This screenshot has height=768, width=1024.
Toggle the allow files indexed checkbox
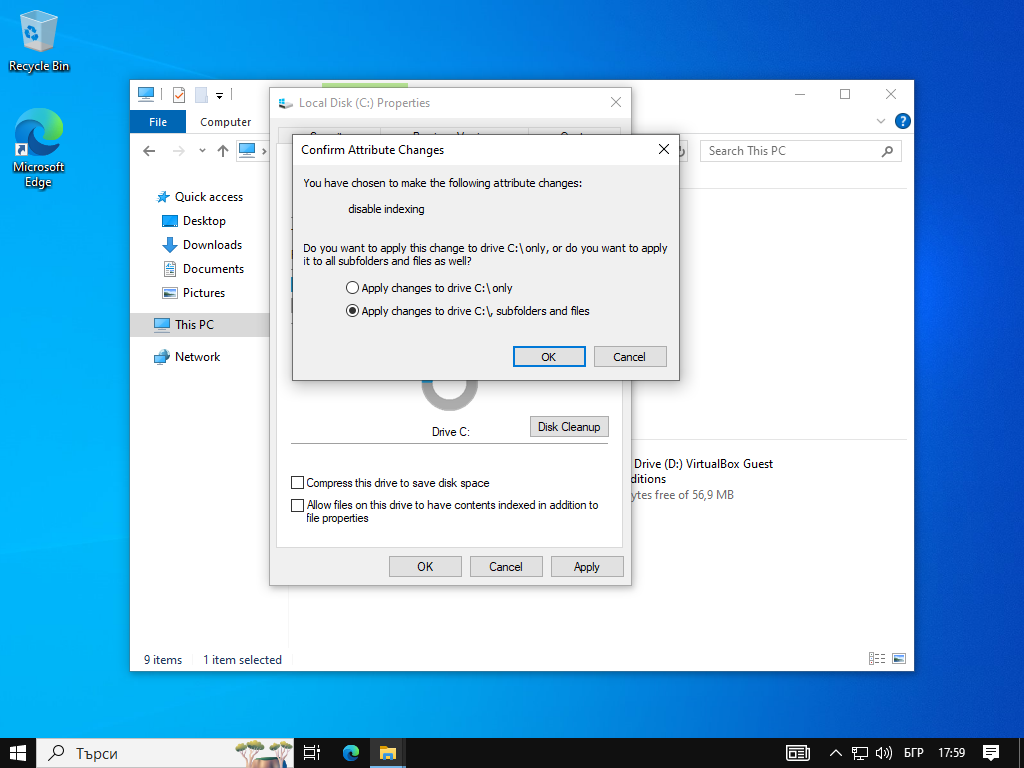[x=298, y=506]
